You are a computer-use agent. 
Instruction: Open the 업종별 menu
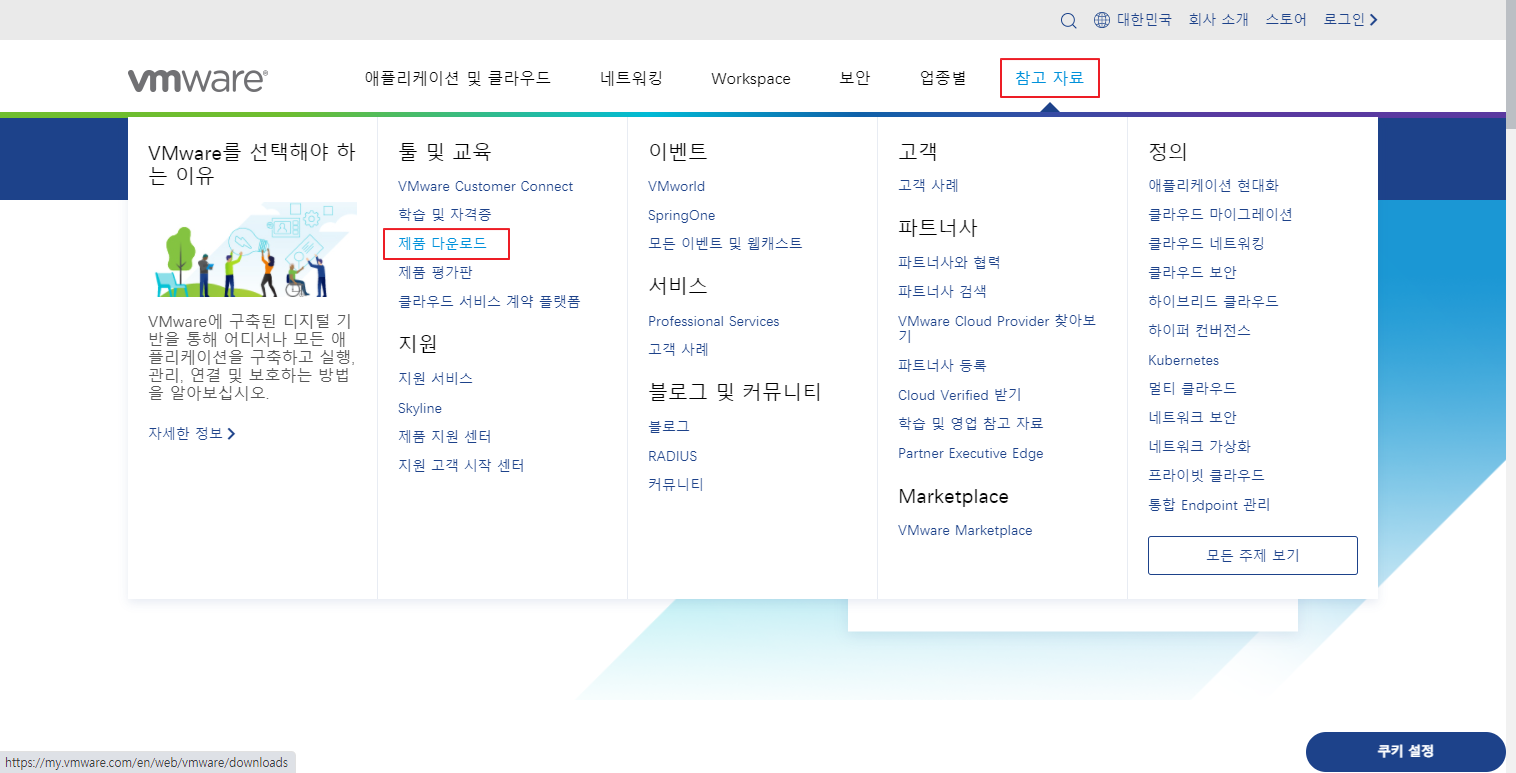click(x=943, y=78)
